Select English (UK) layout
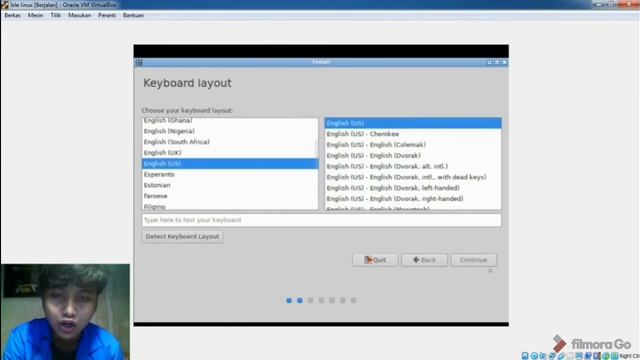640x360 pixels. tap(230, 153)
